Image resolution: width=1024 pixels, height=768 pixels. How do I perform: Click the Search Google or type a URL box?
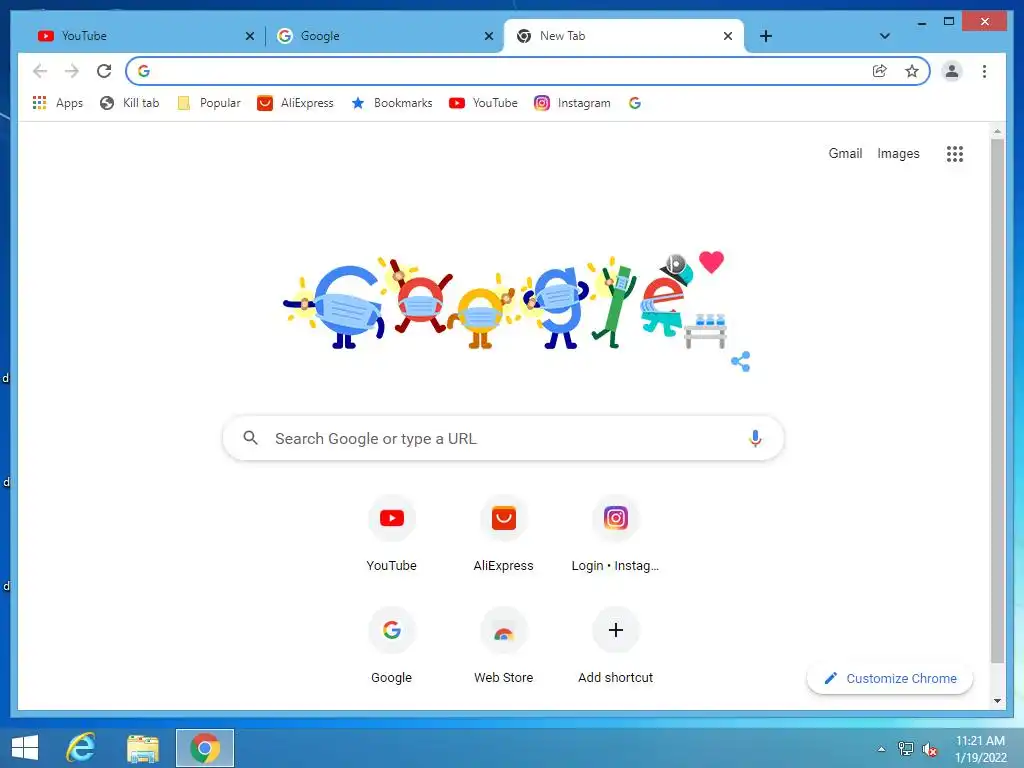coord(503,438)
